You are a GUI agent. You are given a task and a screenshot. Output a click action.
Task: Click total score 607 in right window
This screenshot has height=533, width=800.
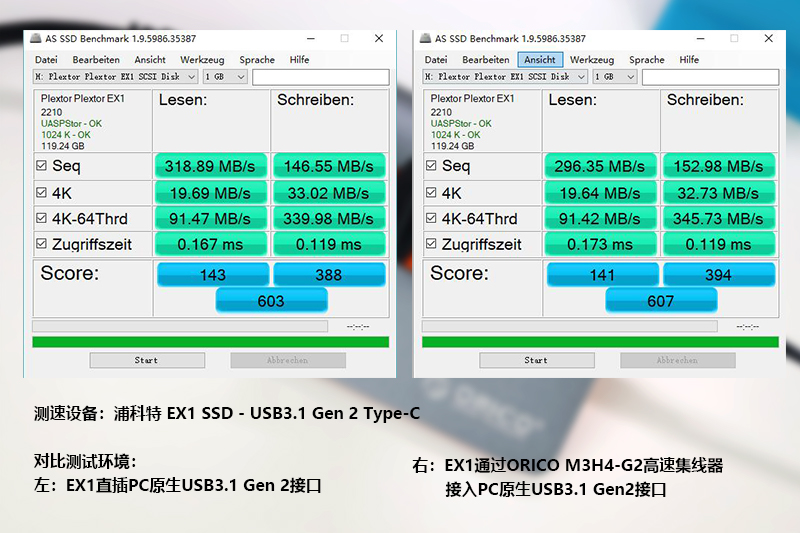click(661, 300)
